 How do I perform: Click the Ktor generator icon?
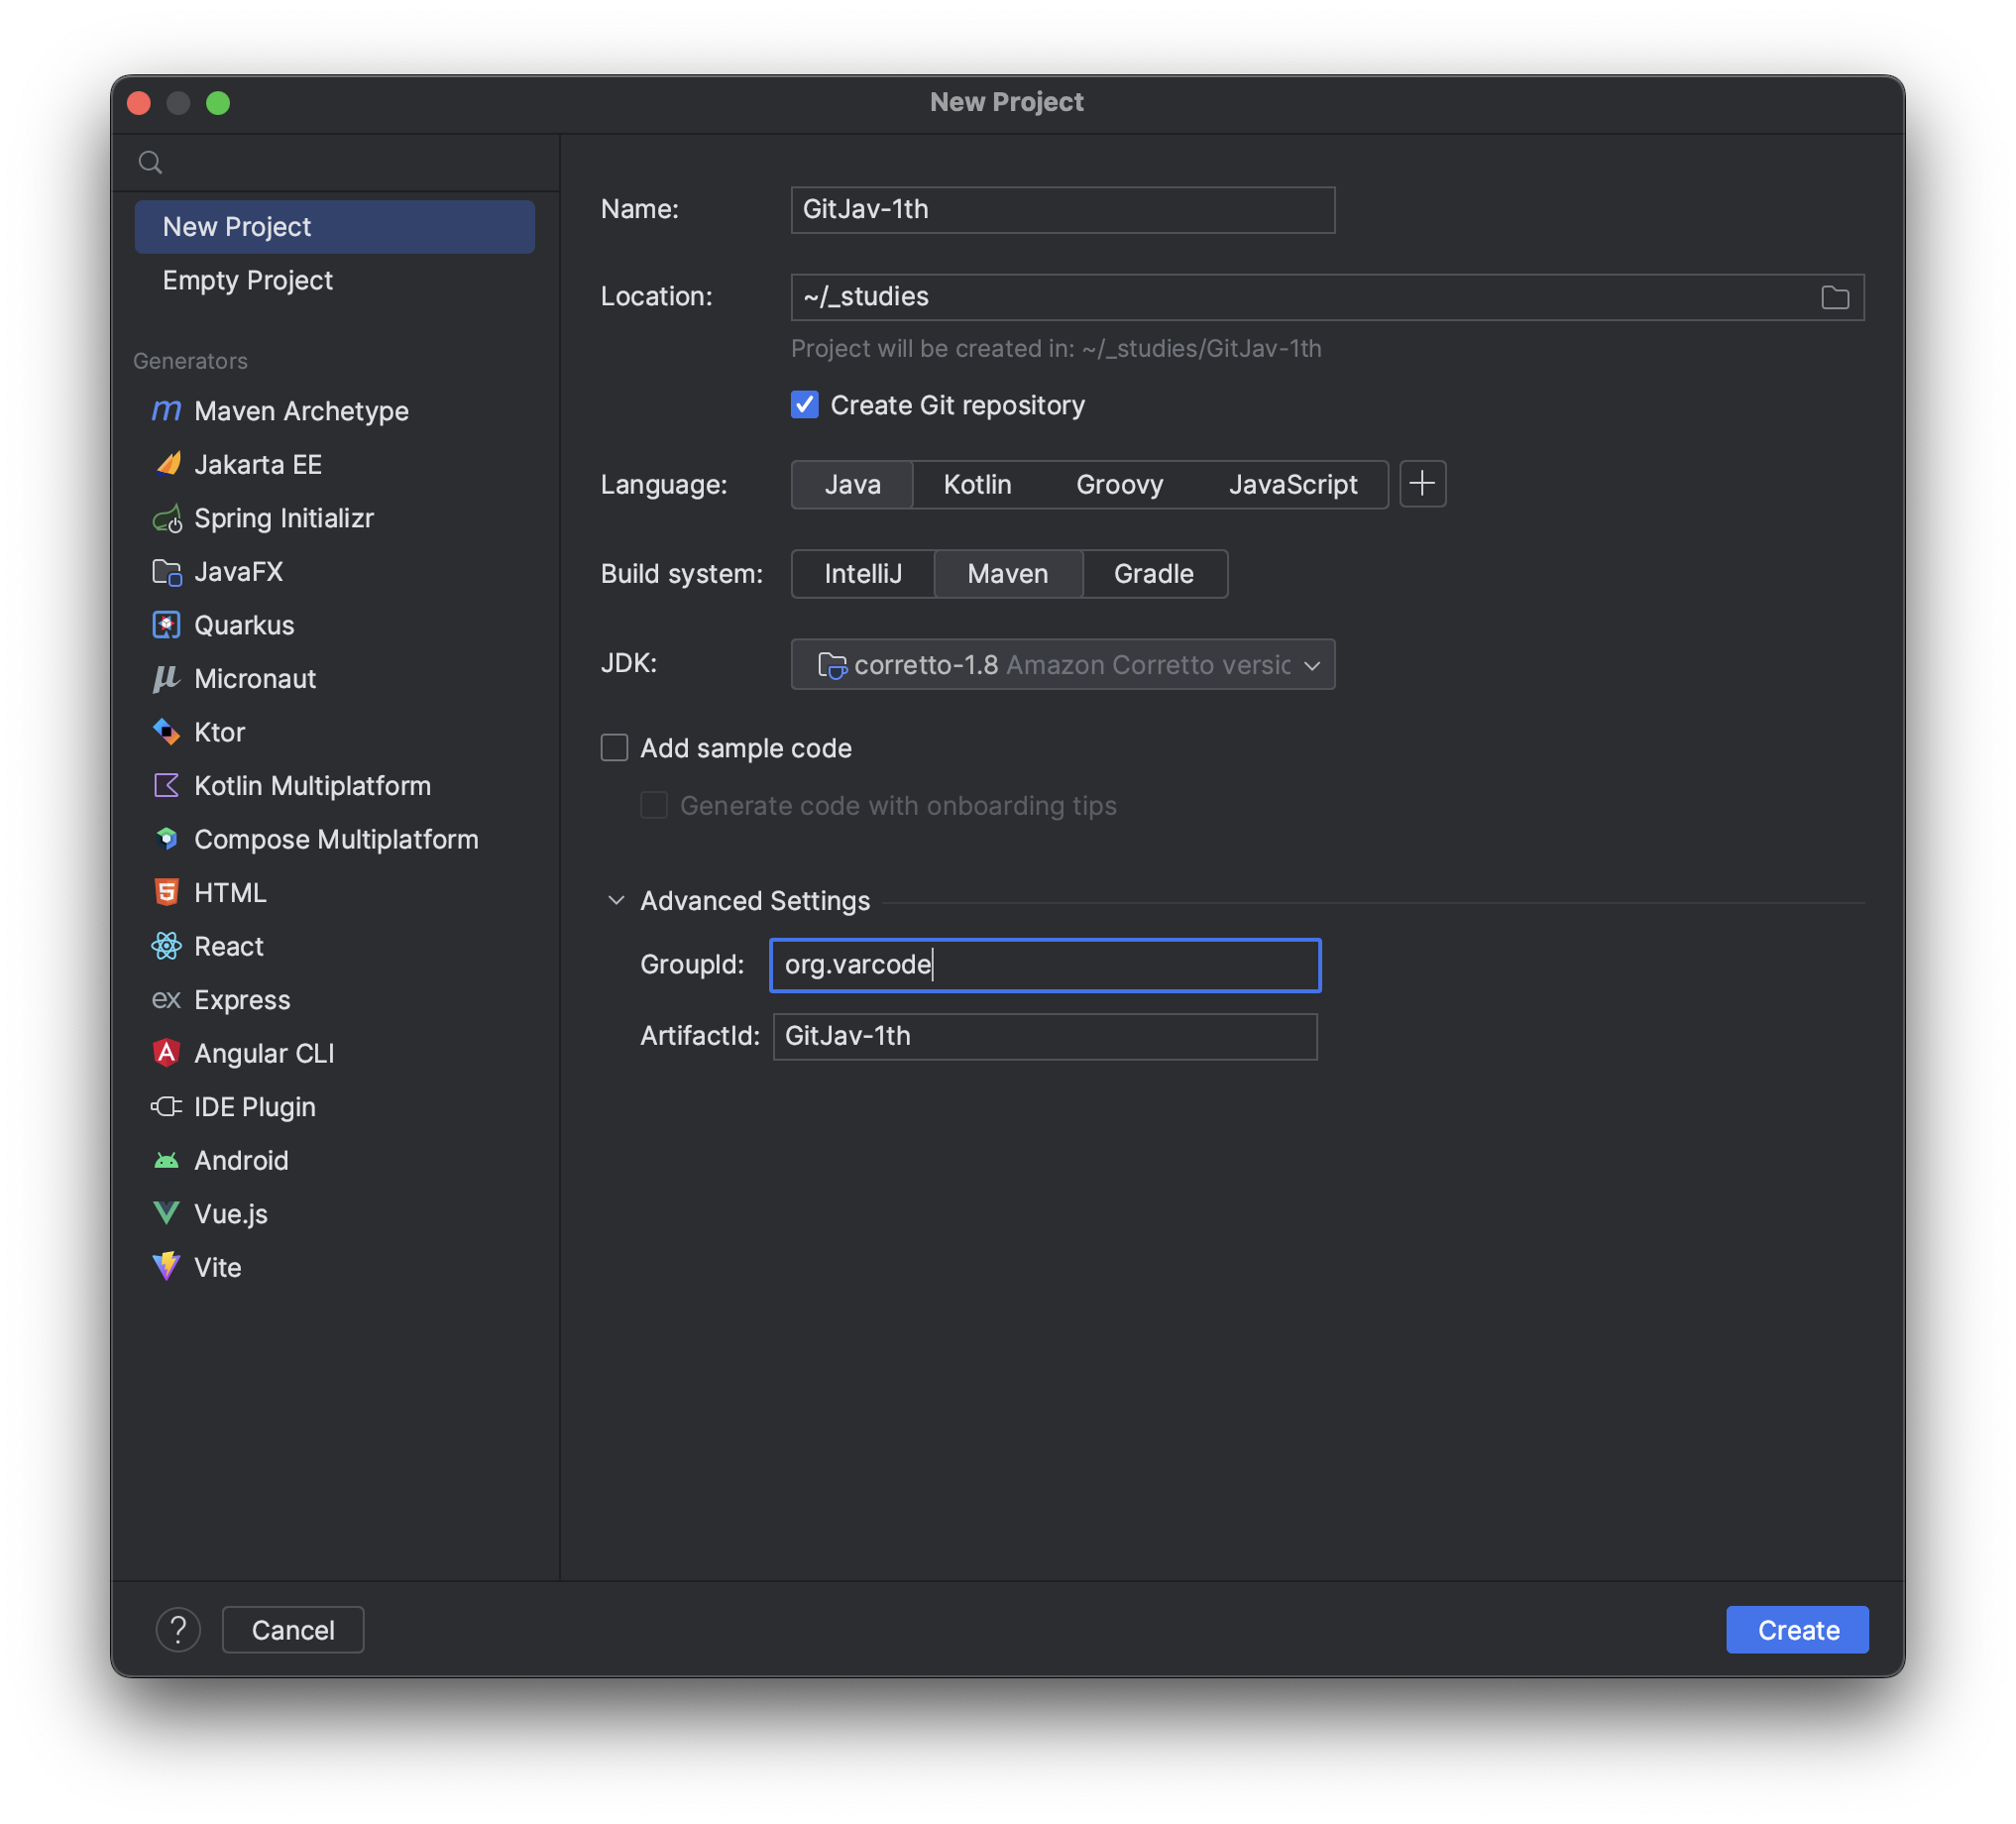point(166,732)
